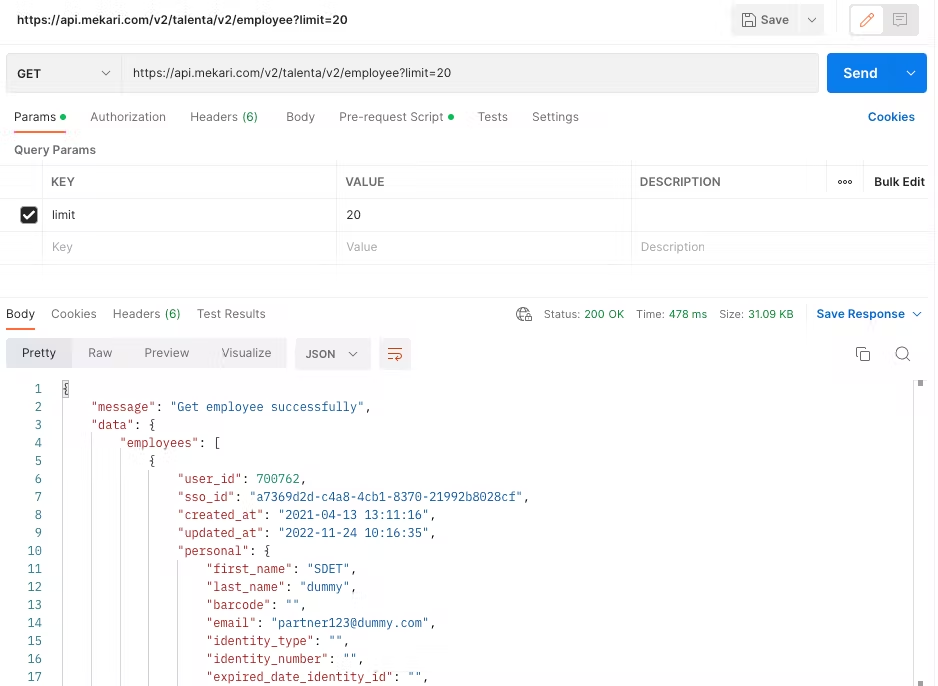Switch to Visualize response view
The image size is (938, 686).
[246, 353]
